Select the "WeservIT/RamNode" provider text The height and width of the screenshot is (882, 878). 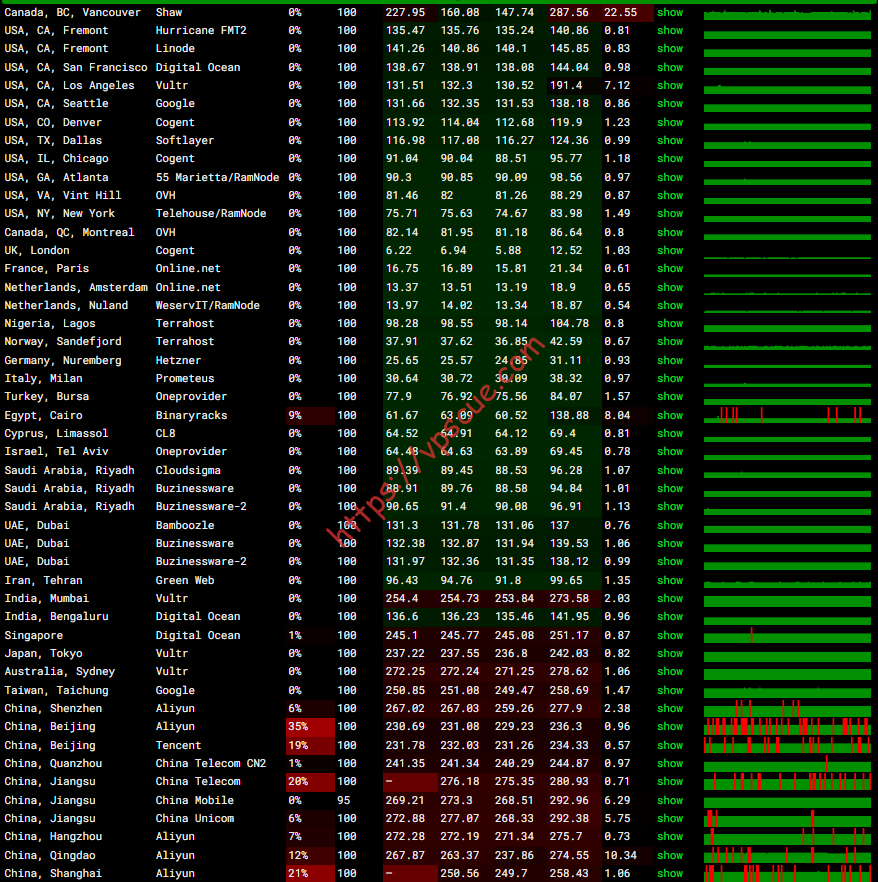[x=208, y=305]
